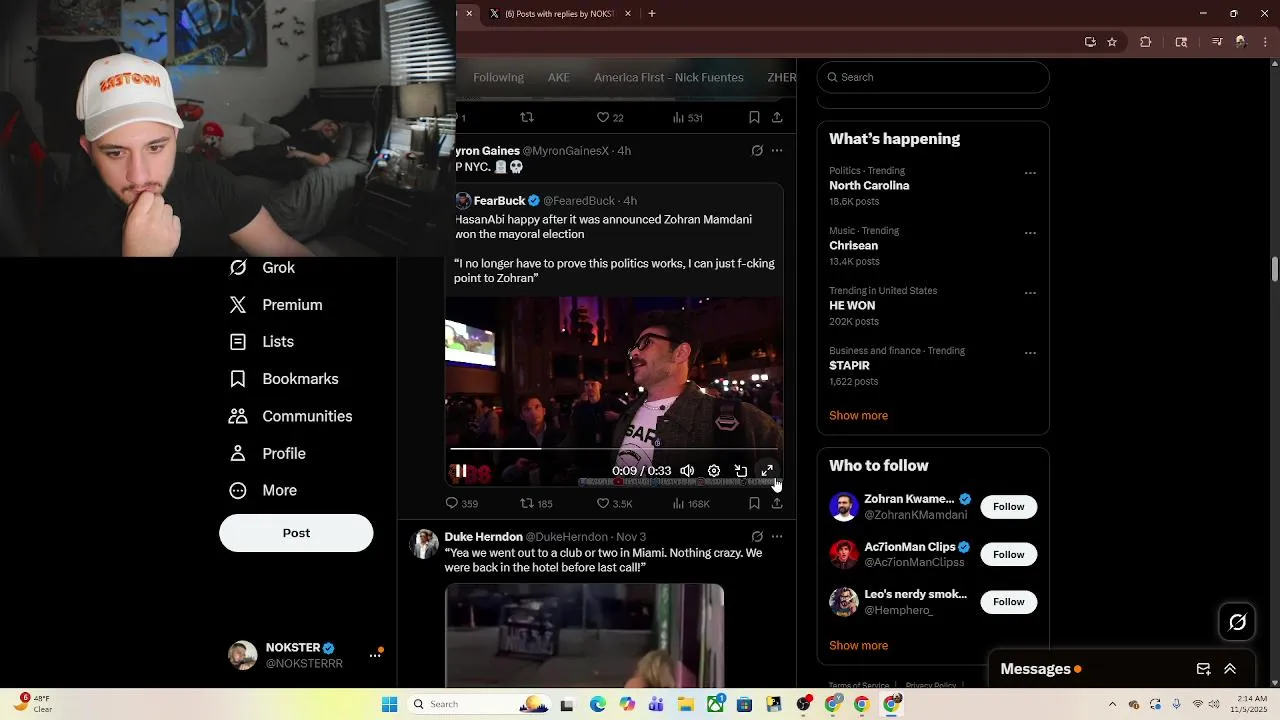Switch to the Following timeline tab
This screenshot has height=720, width=1280.
498,78
